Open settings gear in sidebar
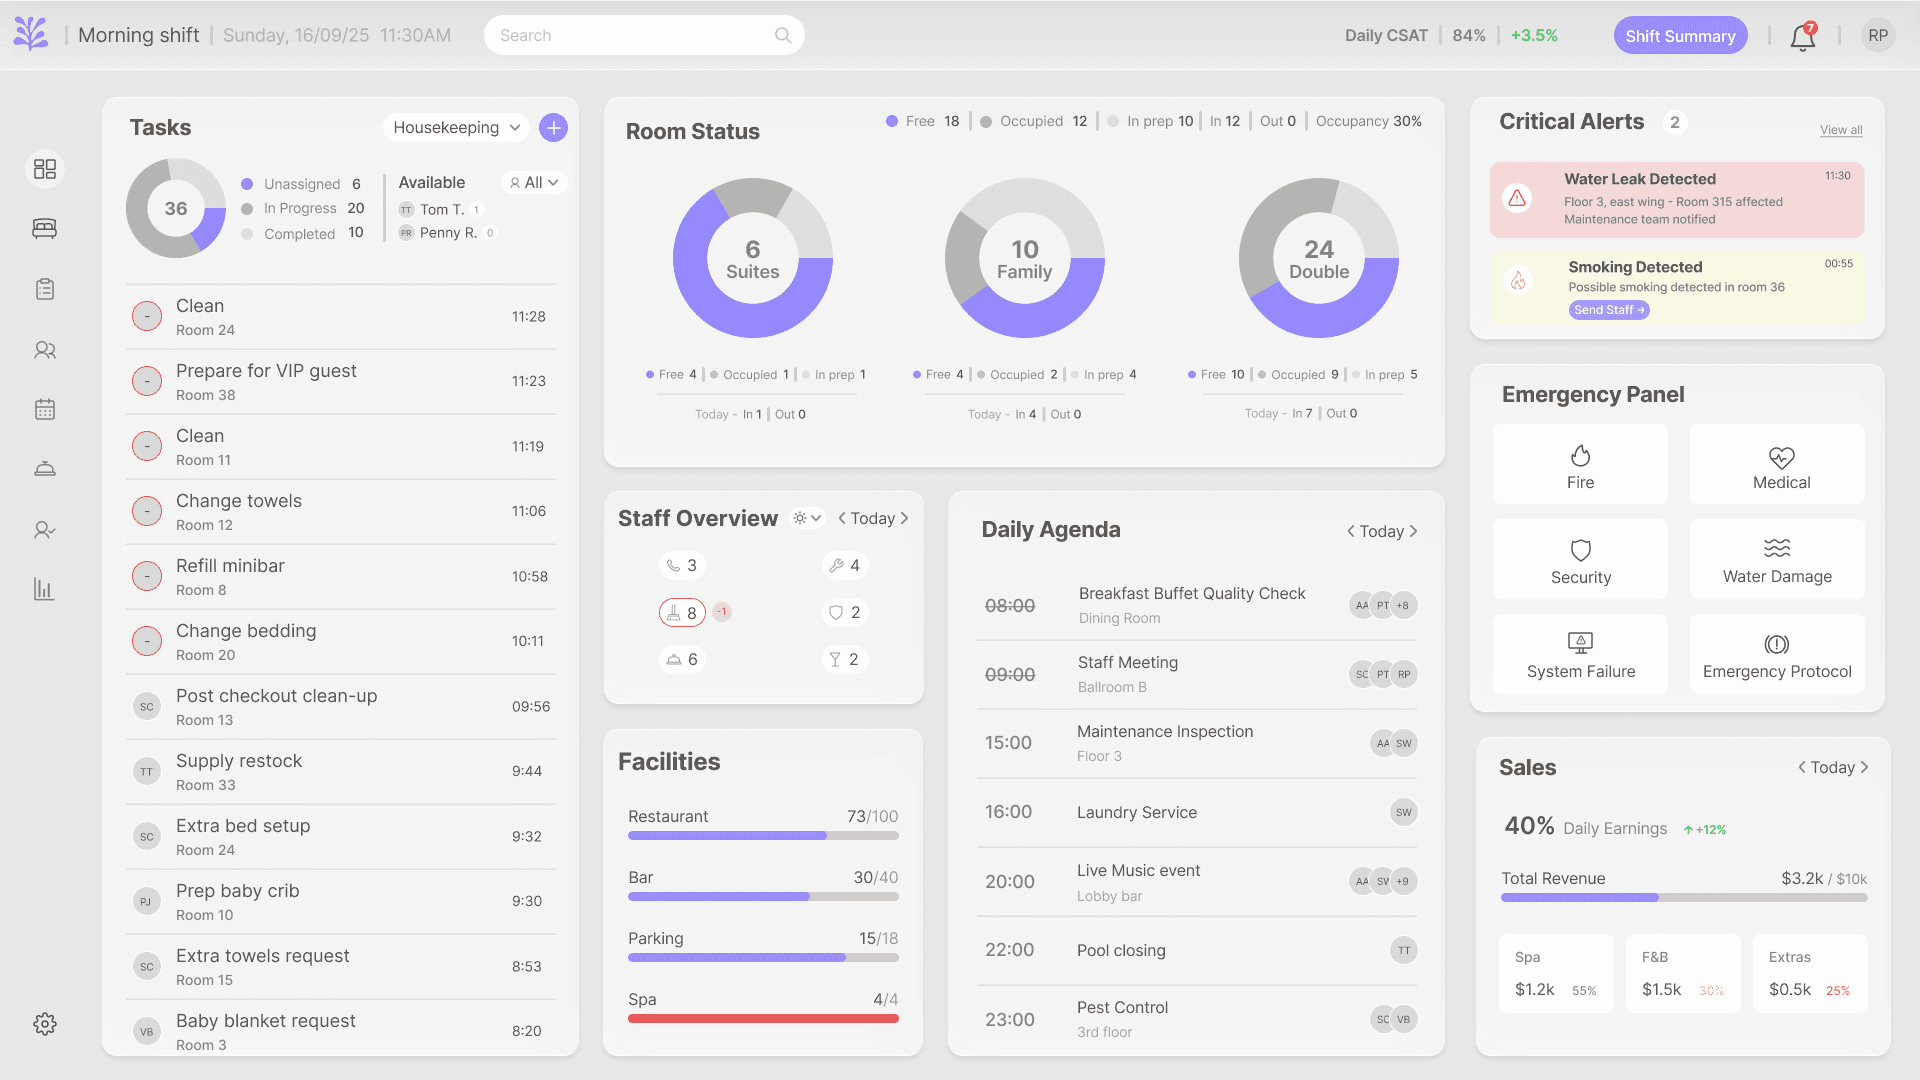This screenshot has height=1080, width=1920. pyautogui.click(x=45, y=1024)
